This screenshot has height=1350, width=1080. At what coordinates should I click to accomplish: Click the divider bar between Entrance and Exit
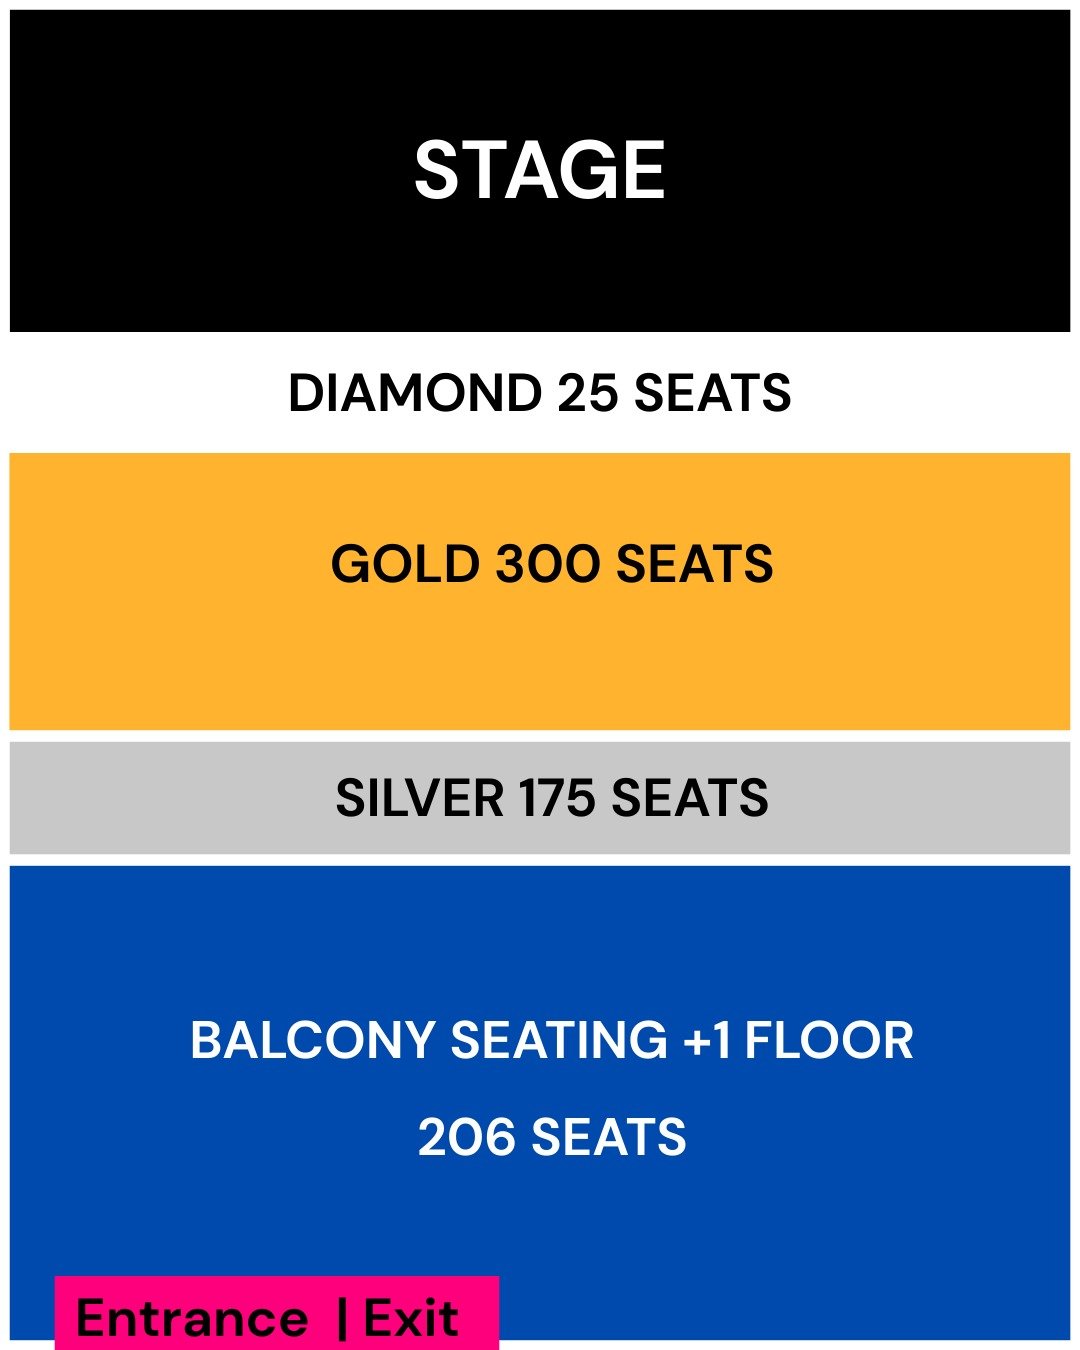coord(342,1318)
